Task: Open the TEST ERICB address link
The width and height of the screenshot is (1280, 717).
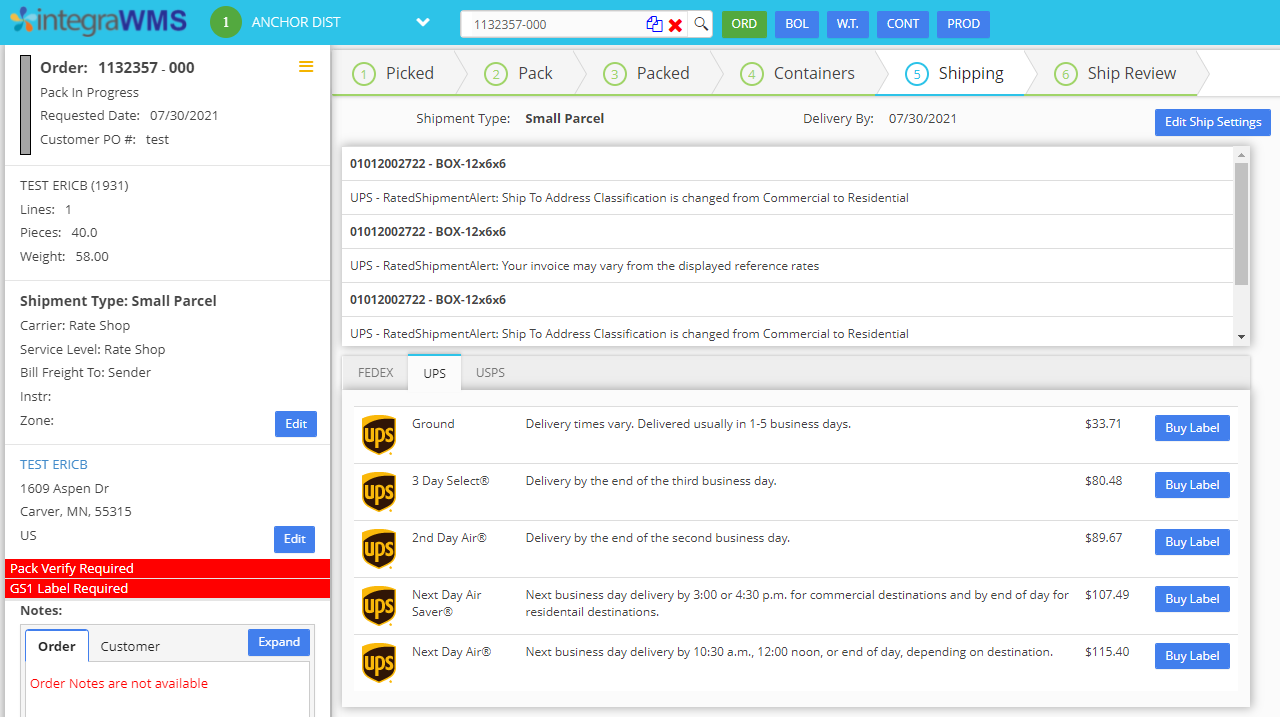Action: coord(54,464)
